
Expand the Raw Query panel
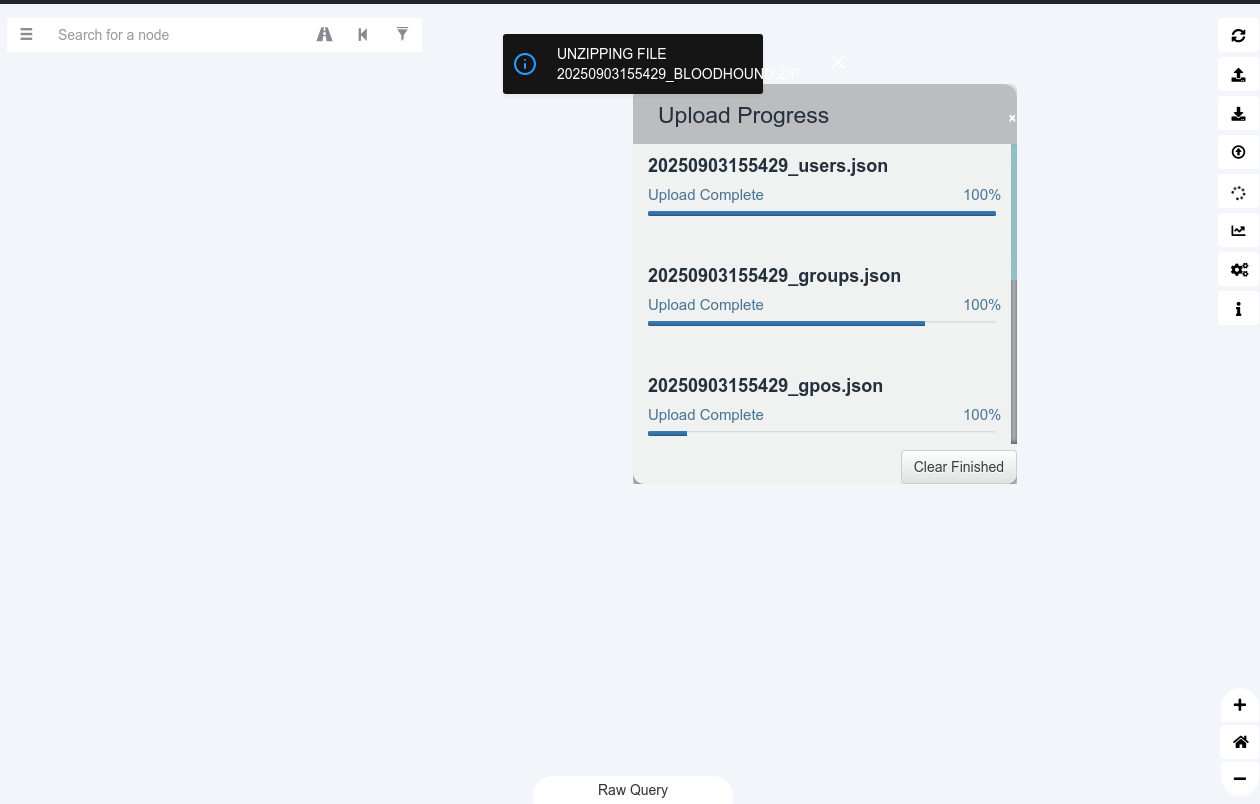click(633, 790)
